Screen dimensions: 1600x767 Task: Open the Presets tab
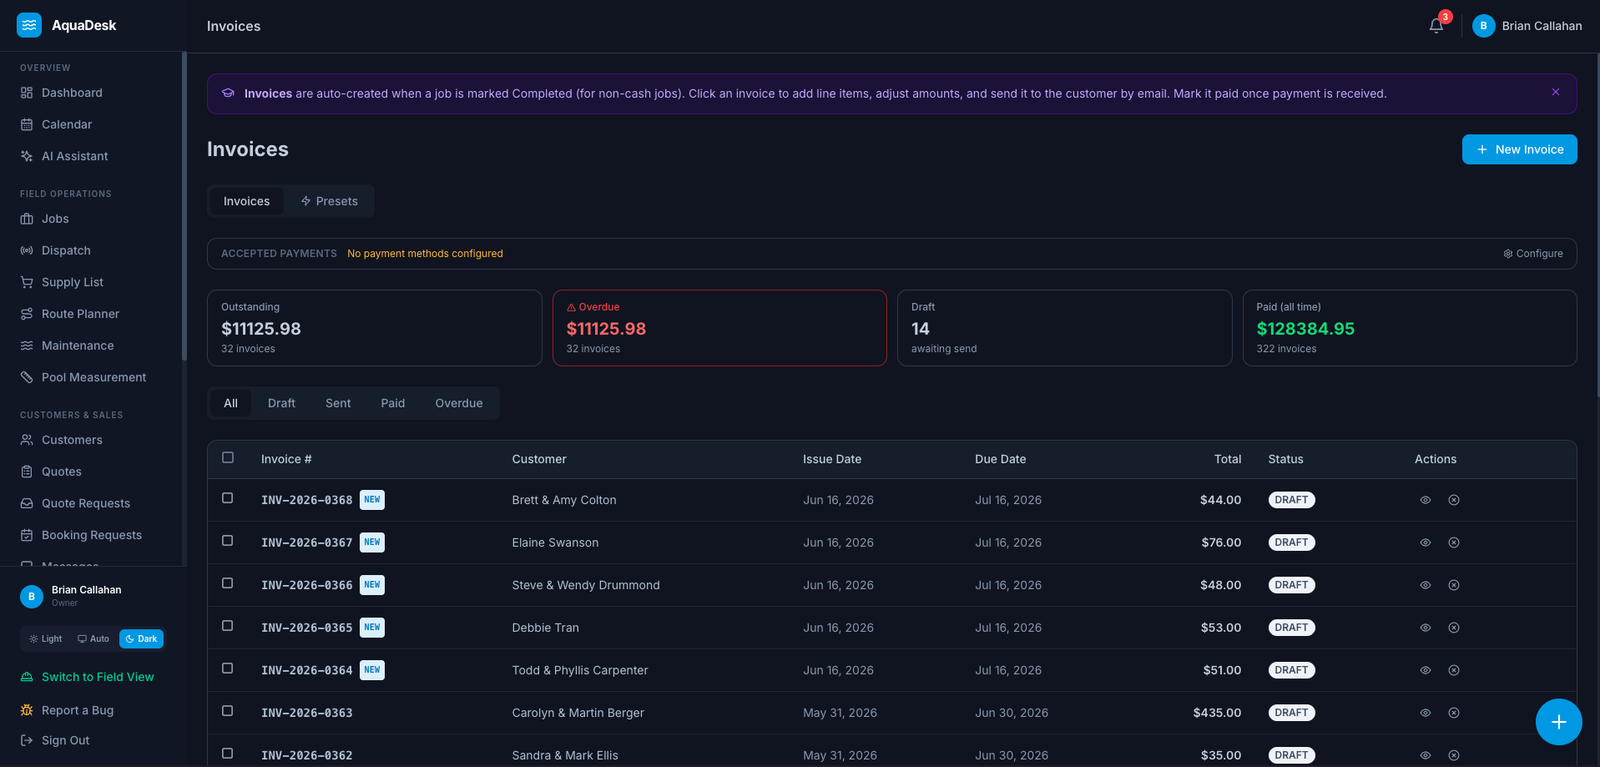pyautogui.click(x=329, y=201)
